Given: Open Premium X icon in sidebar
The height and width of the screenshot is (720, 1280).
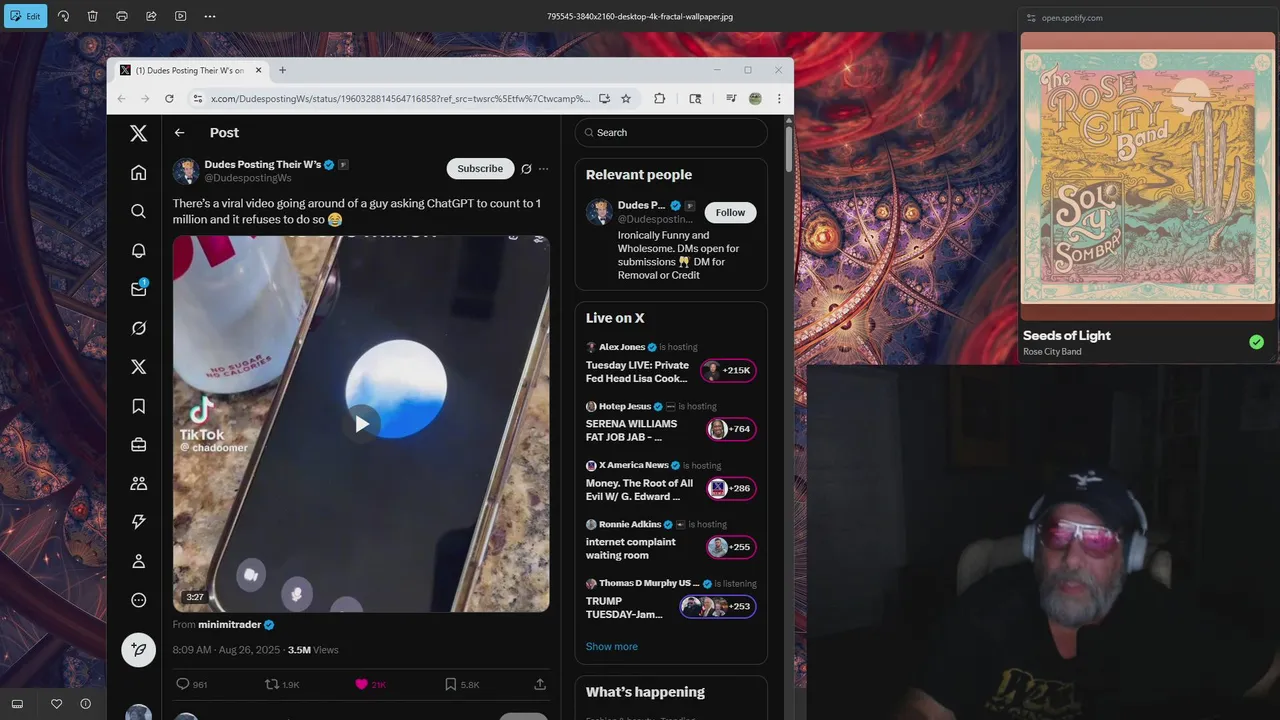Looking at the screenshot, I should pos(139,367).
